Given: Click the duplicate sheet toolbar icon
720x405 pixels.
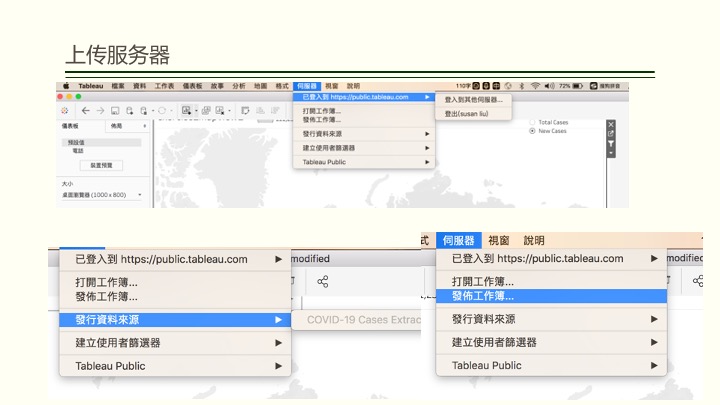Looking at the screenshot, I should tap(206, 110).
